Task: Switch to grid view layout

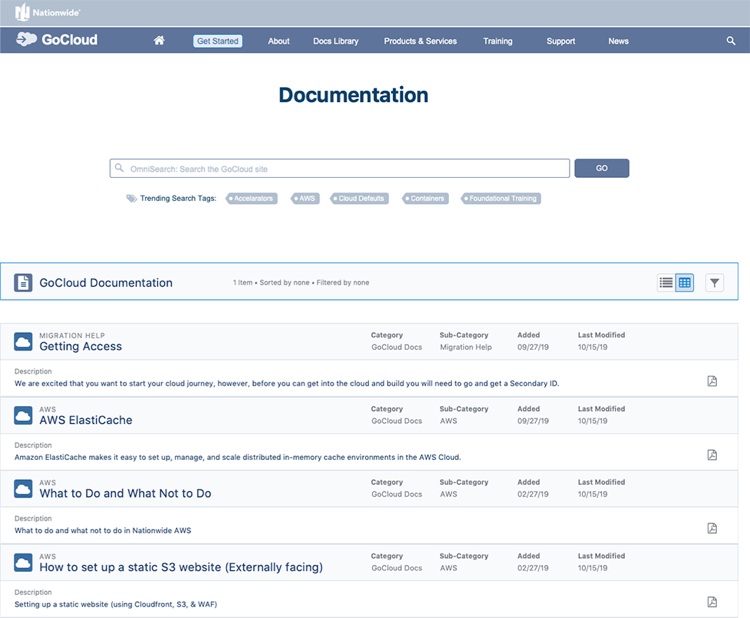Action: 684,282
